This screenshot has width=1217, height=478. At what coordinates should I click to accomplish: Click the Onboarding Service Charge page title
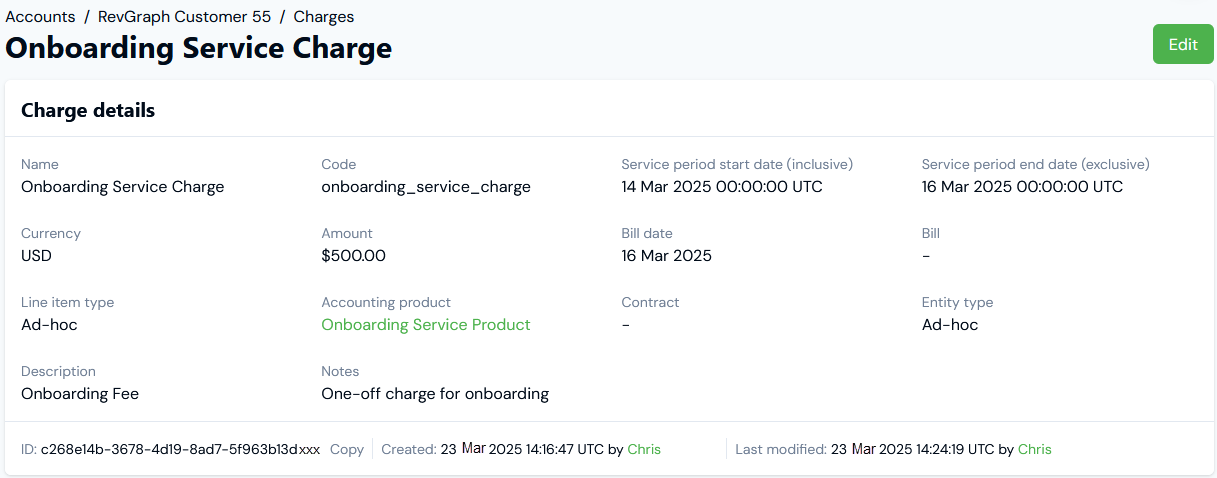click(x=199, y=48)
